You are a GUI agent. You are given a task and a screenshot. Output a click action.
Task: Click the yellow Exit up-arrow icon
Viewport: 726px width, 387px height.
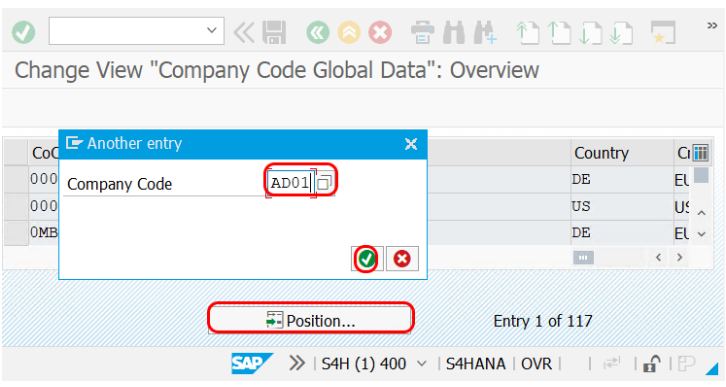[x=349, y=32]
